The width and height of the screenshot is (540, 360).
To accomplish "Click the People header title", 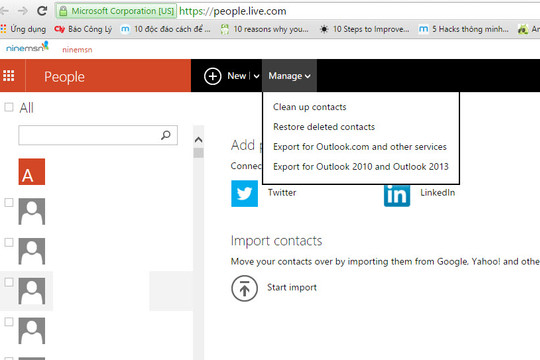I will tap(64, 77).
